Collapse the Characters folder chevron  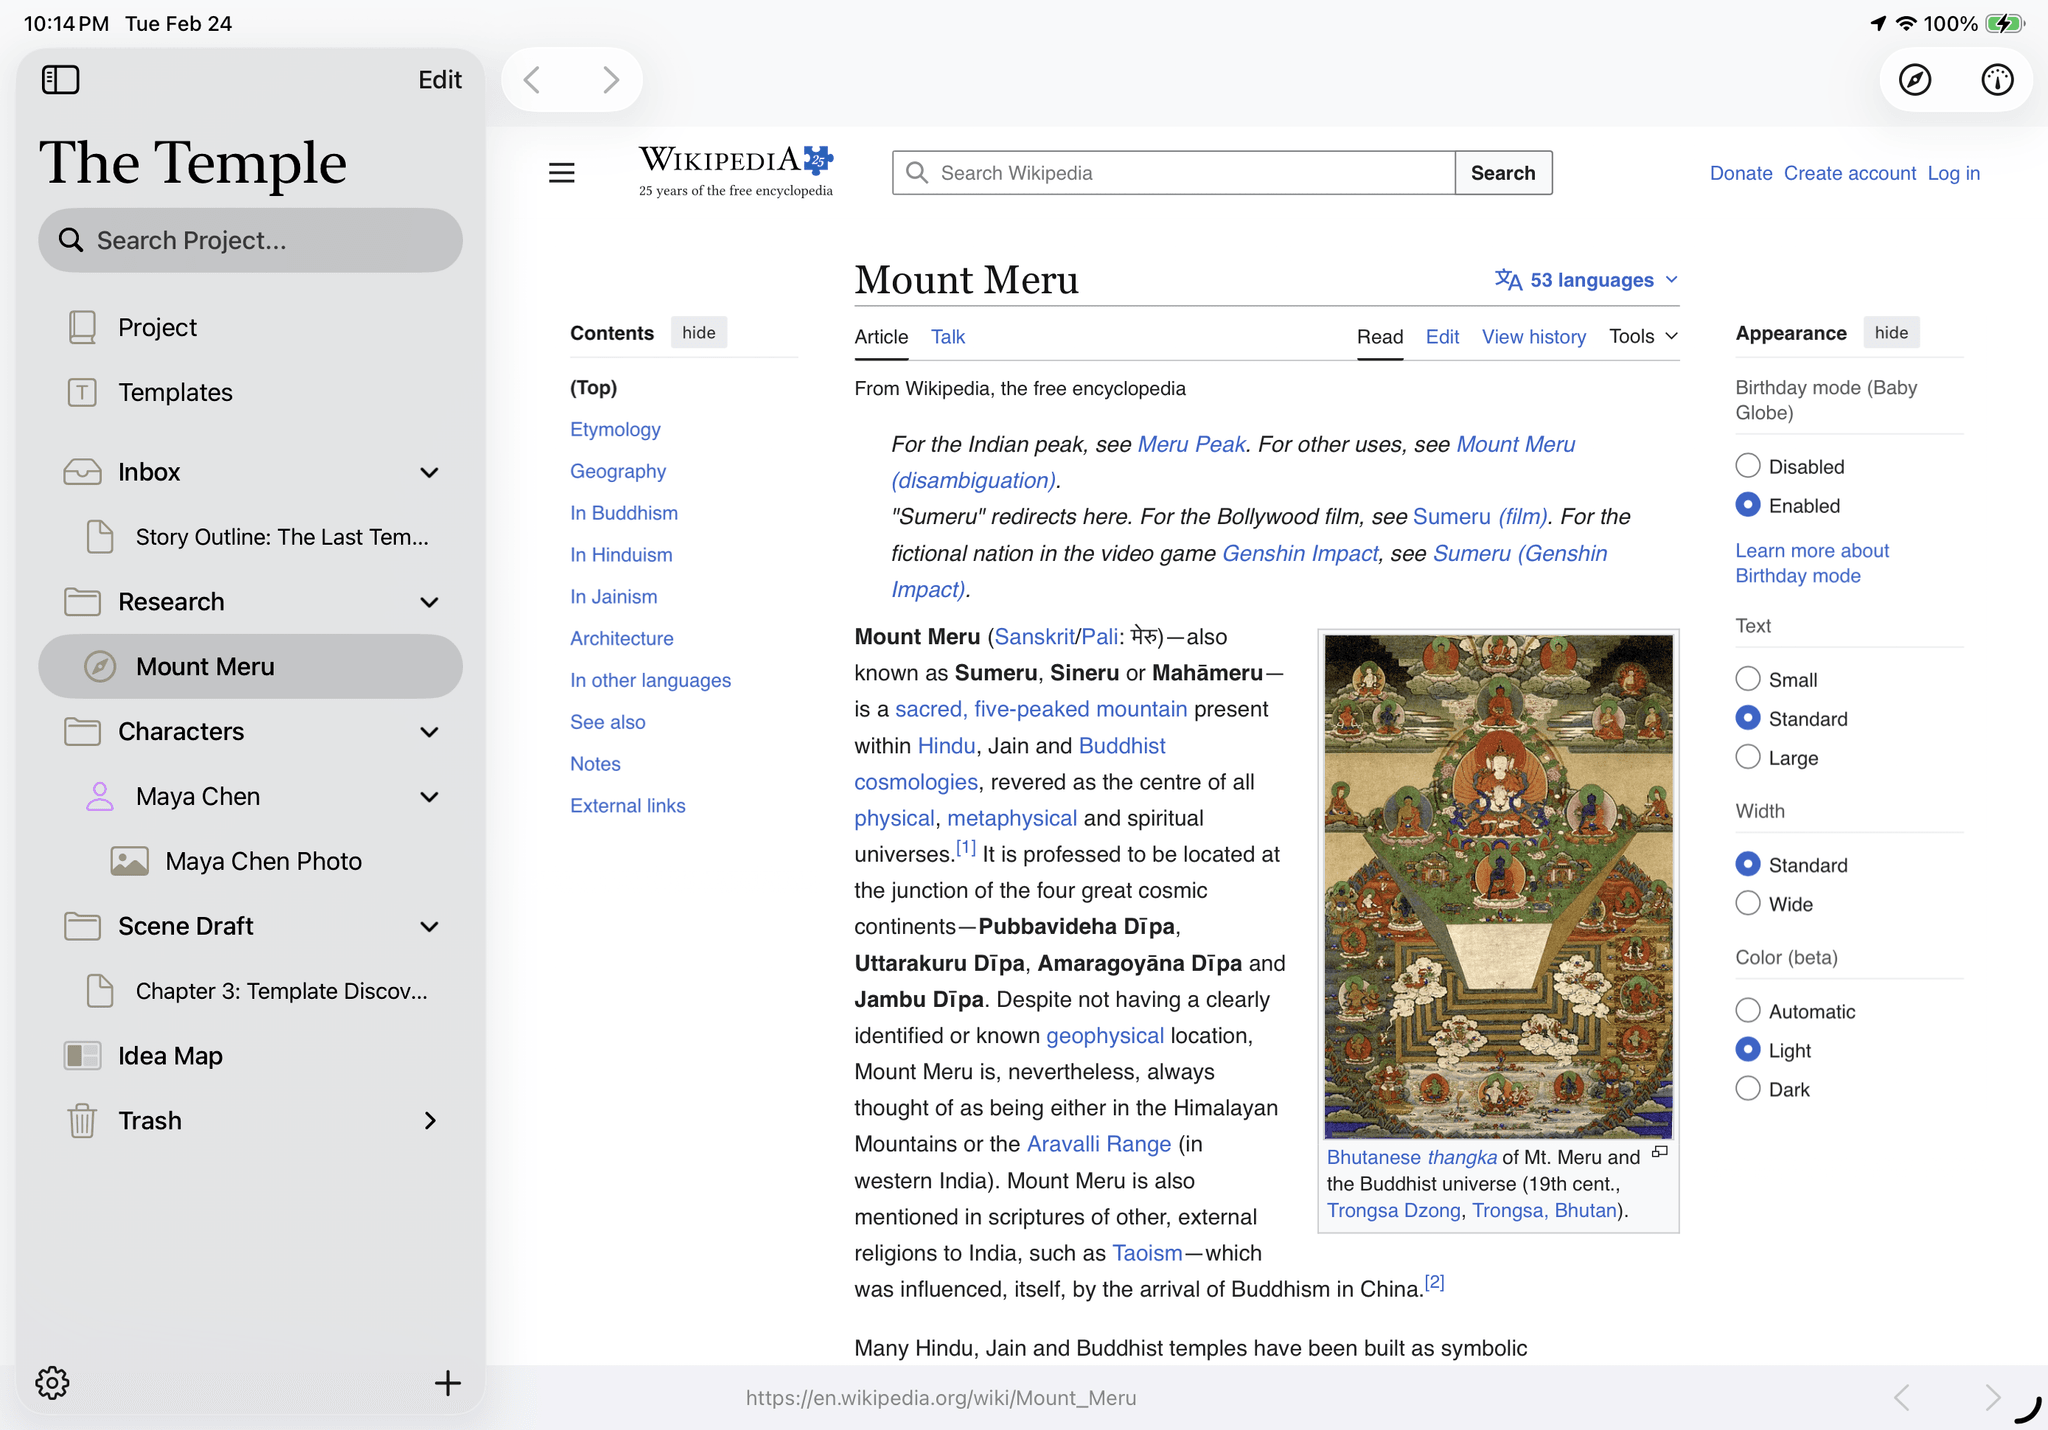pyautogui.click(x=430, y=733)
